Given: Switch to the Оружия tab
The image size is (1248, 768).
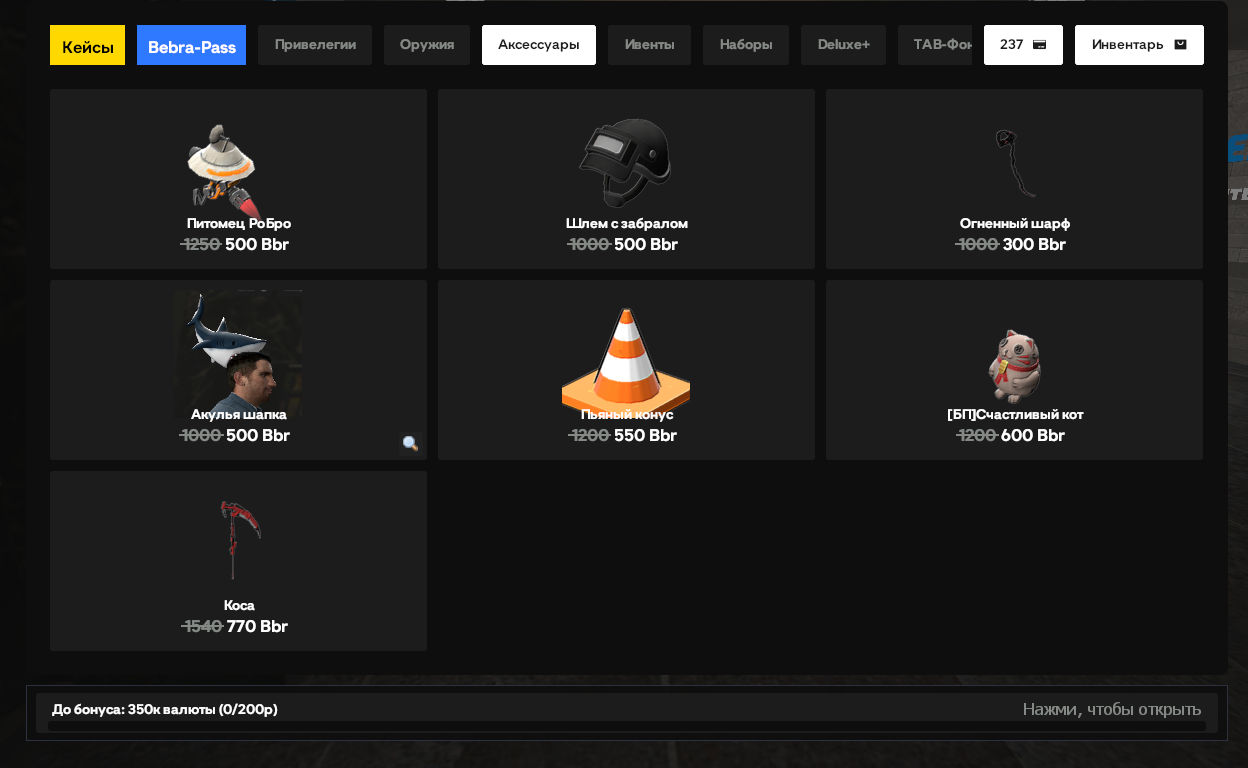Looking at the screenshot, I should pos(427,45).
